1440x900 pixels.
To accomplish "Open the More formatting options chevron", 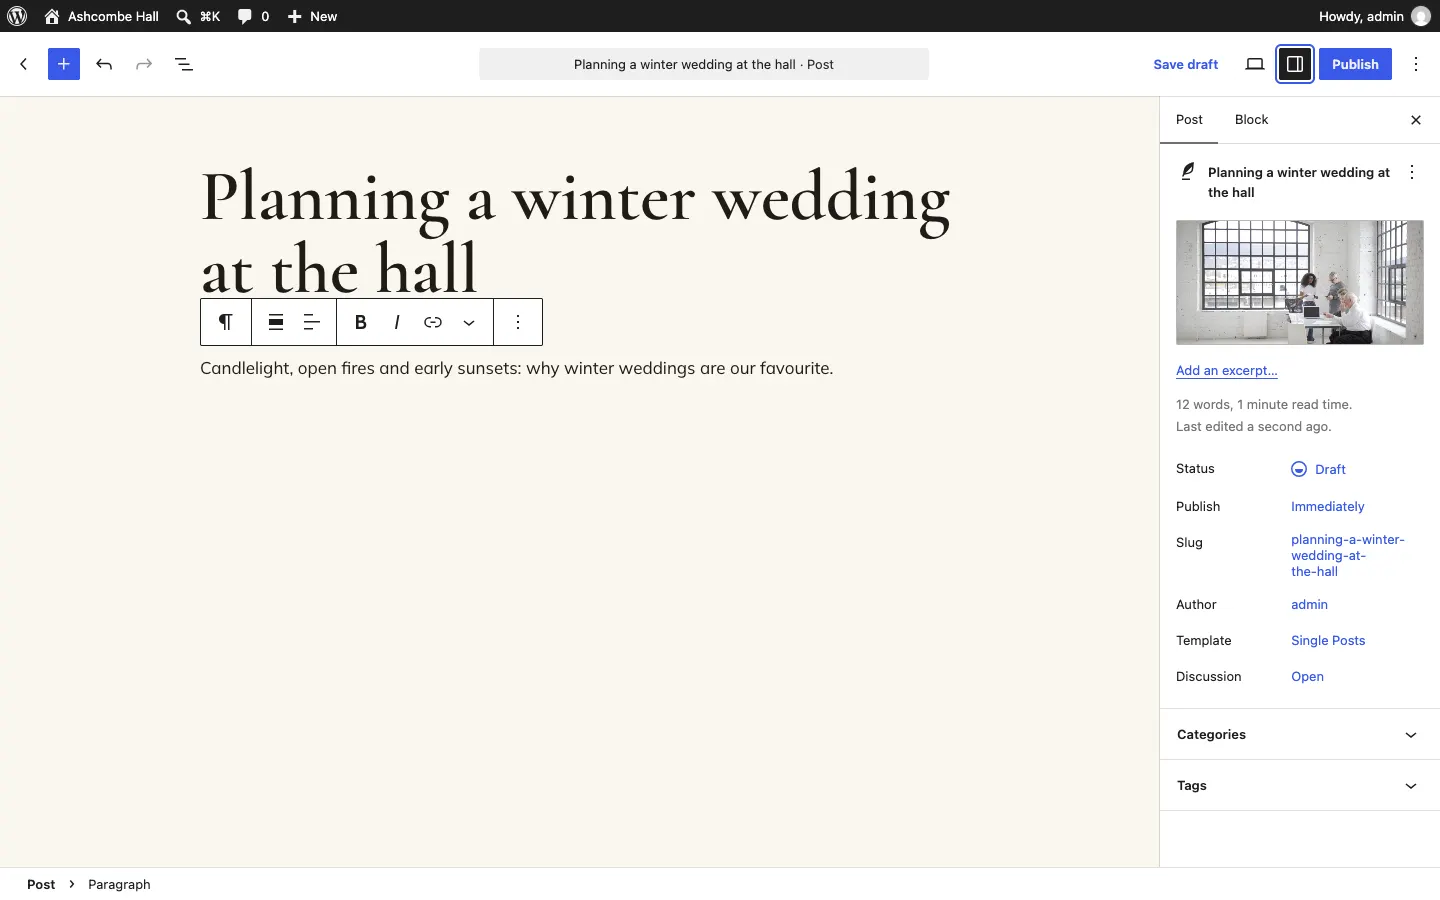I will (469, 322).
